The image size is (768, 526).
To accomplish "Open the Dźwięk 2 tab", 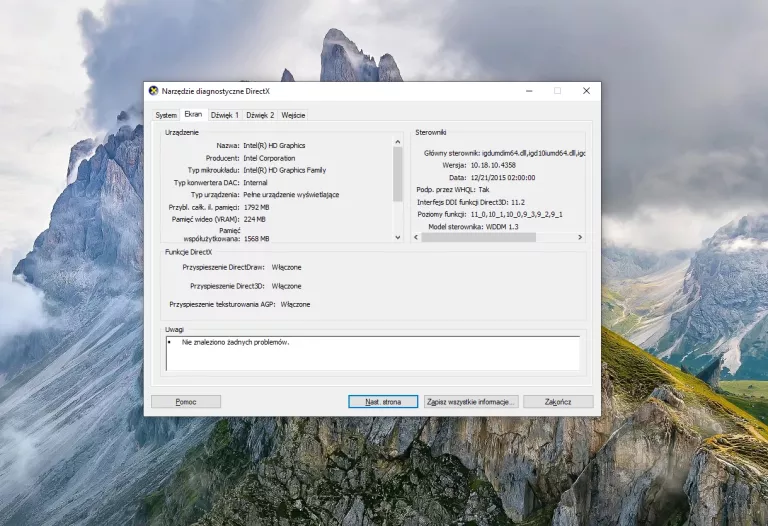I will pos(260,115).
